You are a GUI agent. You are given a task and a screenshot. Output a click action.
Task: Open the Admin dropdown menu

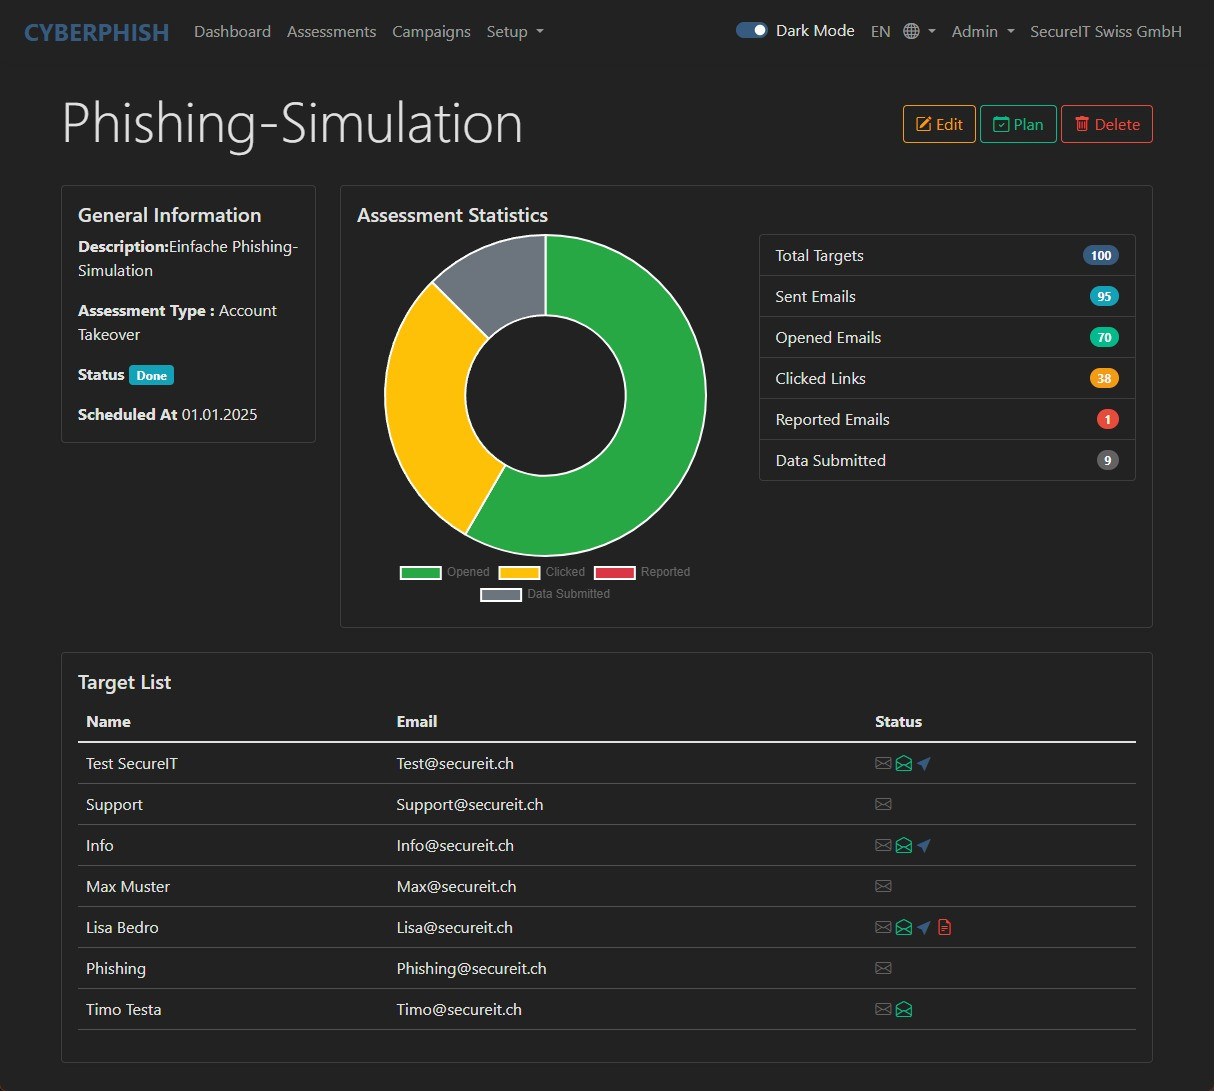pyautogui.click(x=982, y=32)
